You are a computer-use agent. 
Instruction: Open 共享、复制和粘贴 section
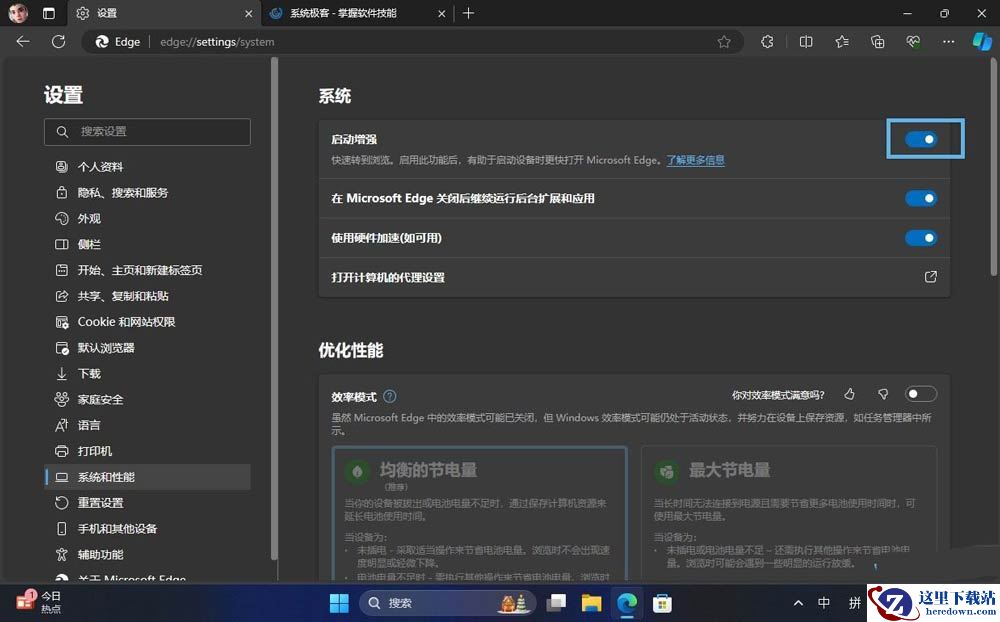pyautogui.click(x=147, y=296)
